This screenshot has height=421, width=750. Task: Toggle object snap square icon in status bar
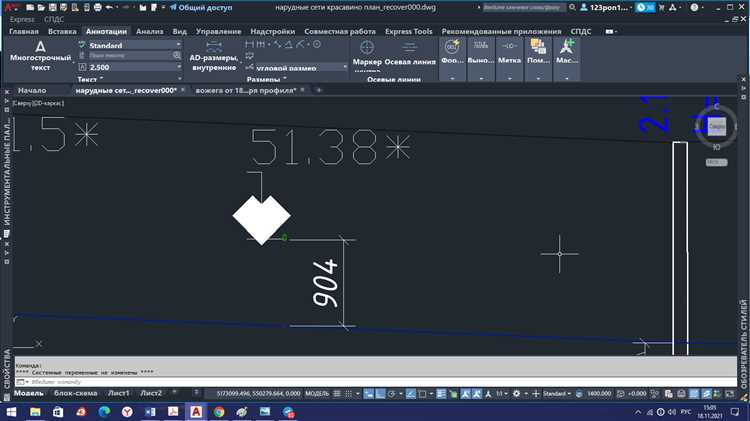[422, 394]
